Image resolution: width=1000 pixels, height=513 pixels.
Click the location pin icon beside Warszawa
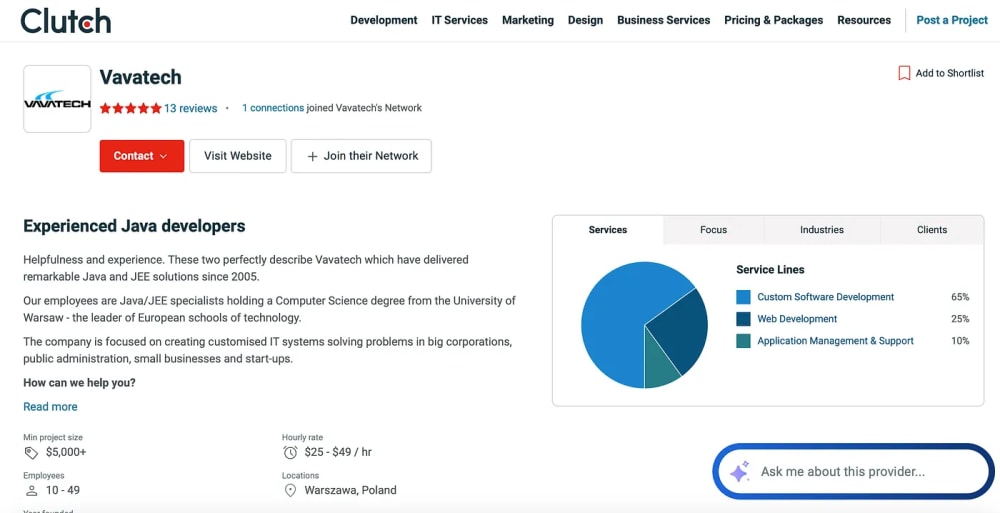click(x=290, y=491)
